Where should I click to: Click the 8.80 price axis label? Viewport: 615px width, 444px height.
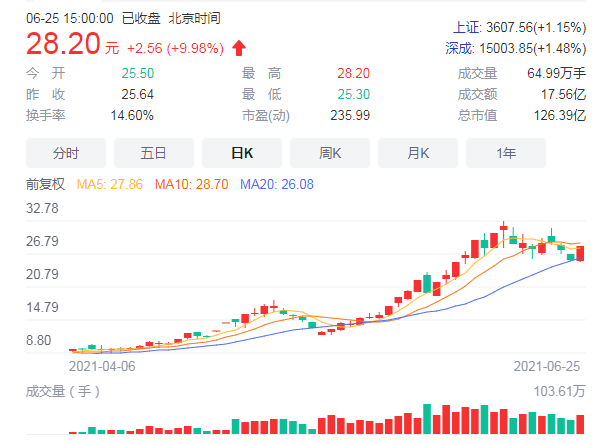pyautogui.click(x=38, y=340)
